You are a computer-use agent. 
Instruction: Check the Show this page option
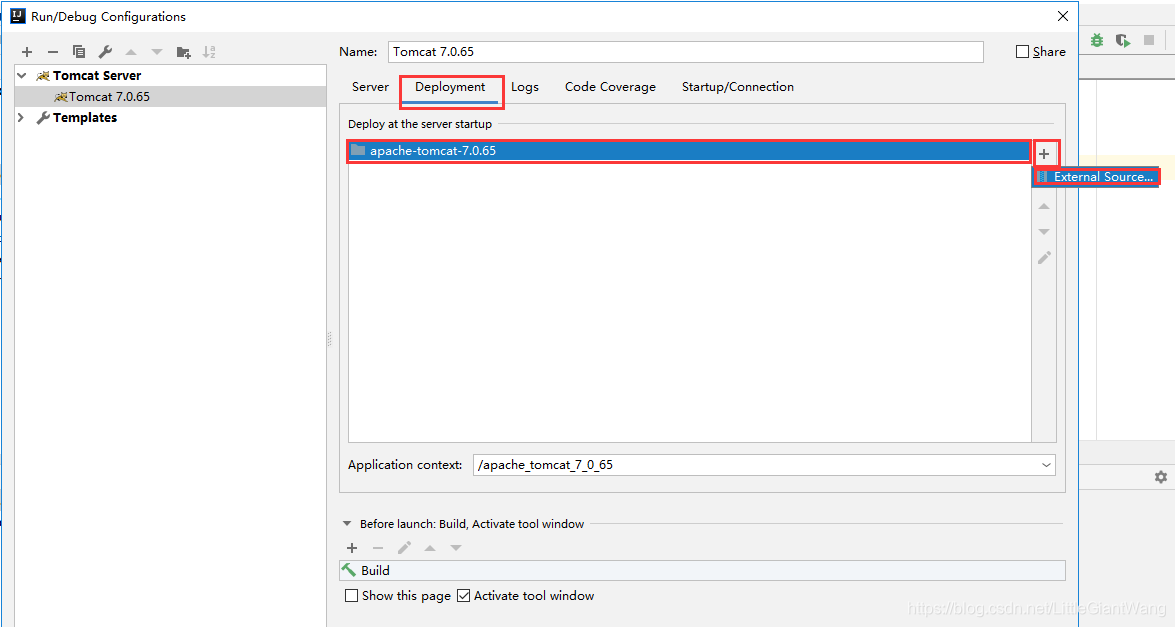click(351, 595)
